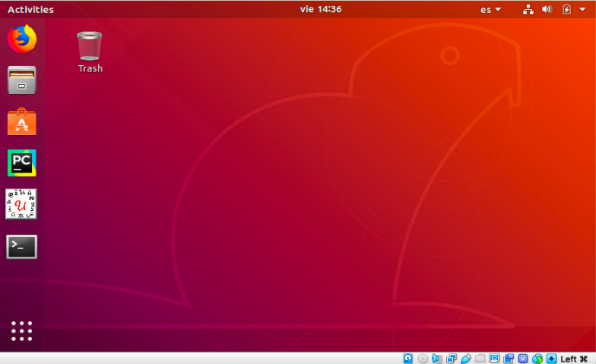Open the clock calendar vie 14:36

pyautogui.click(x=320, y=9)
